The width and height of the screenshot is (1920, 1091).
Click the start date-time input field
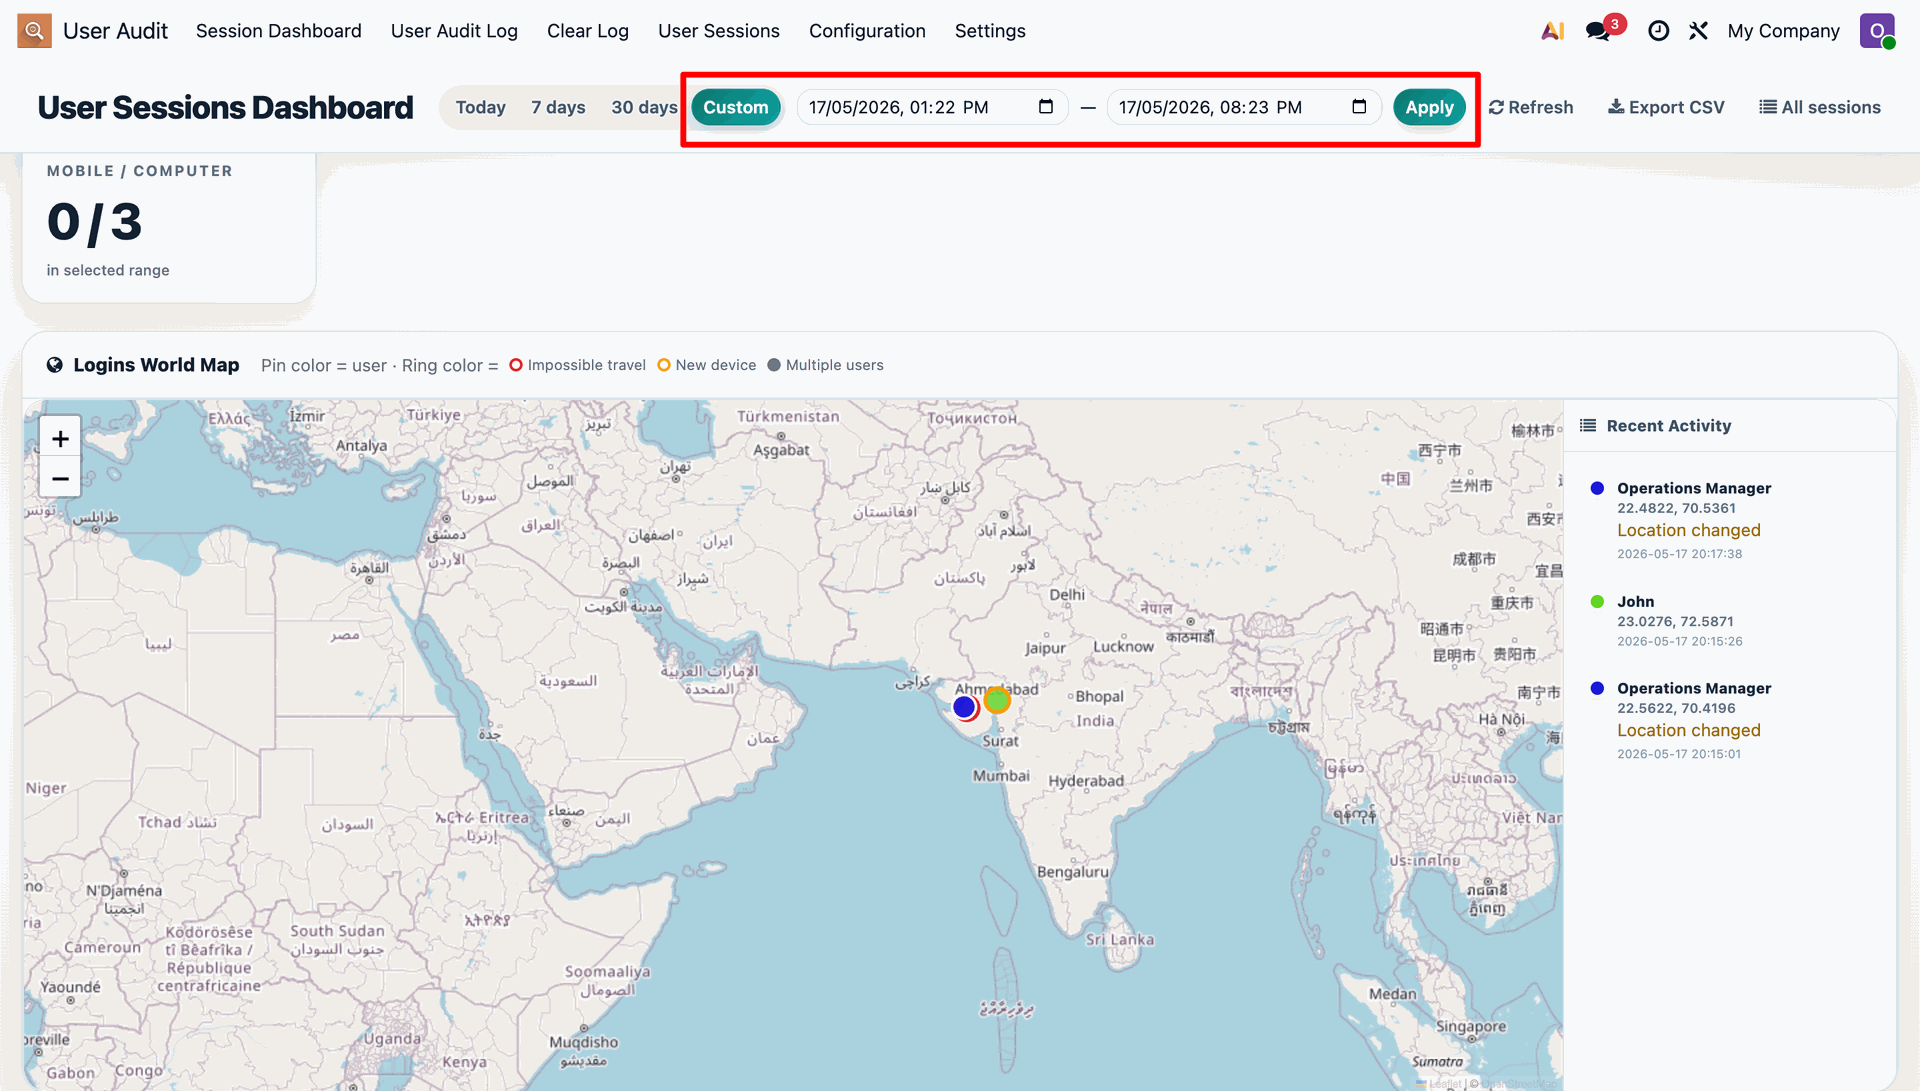click(x=932, y=107)
